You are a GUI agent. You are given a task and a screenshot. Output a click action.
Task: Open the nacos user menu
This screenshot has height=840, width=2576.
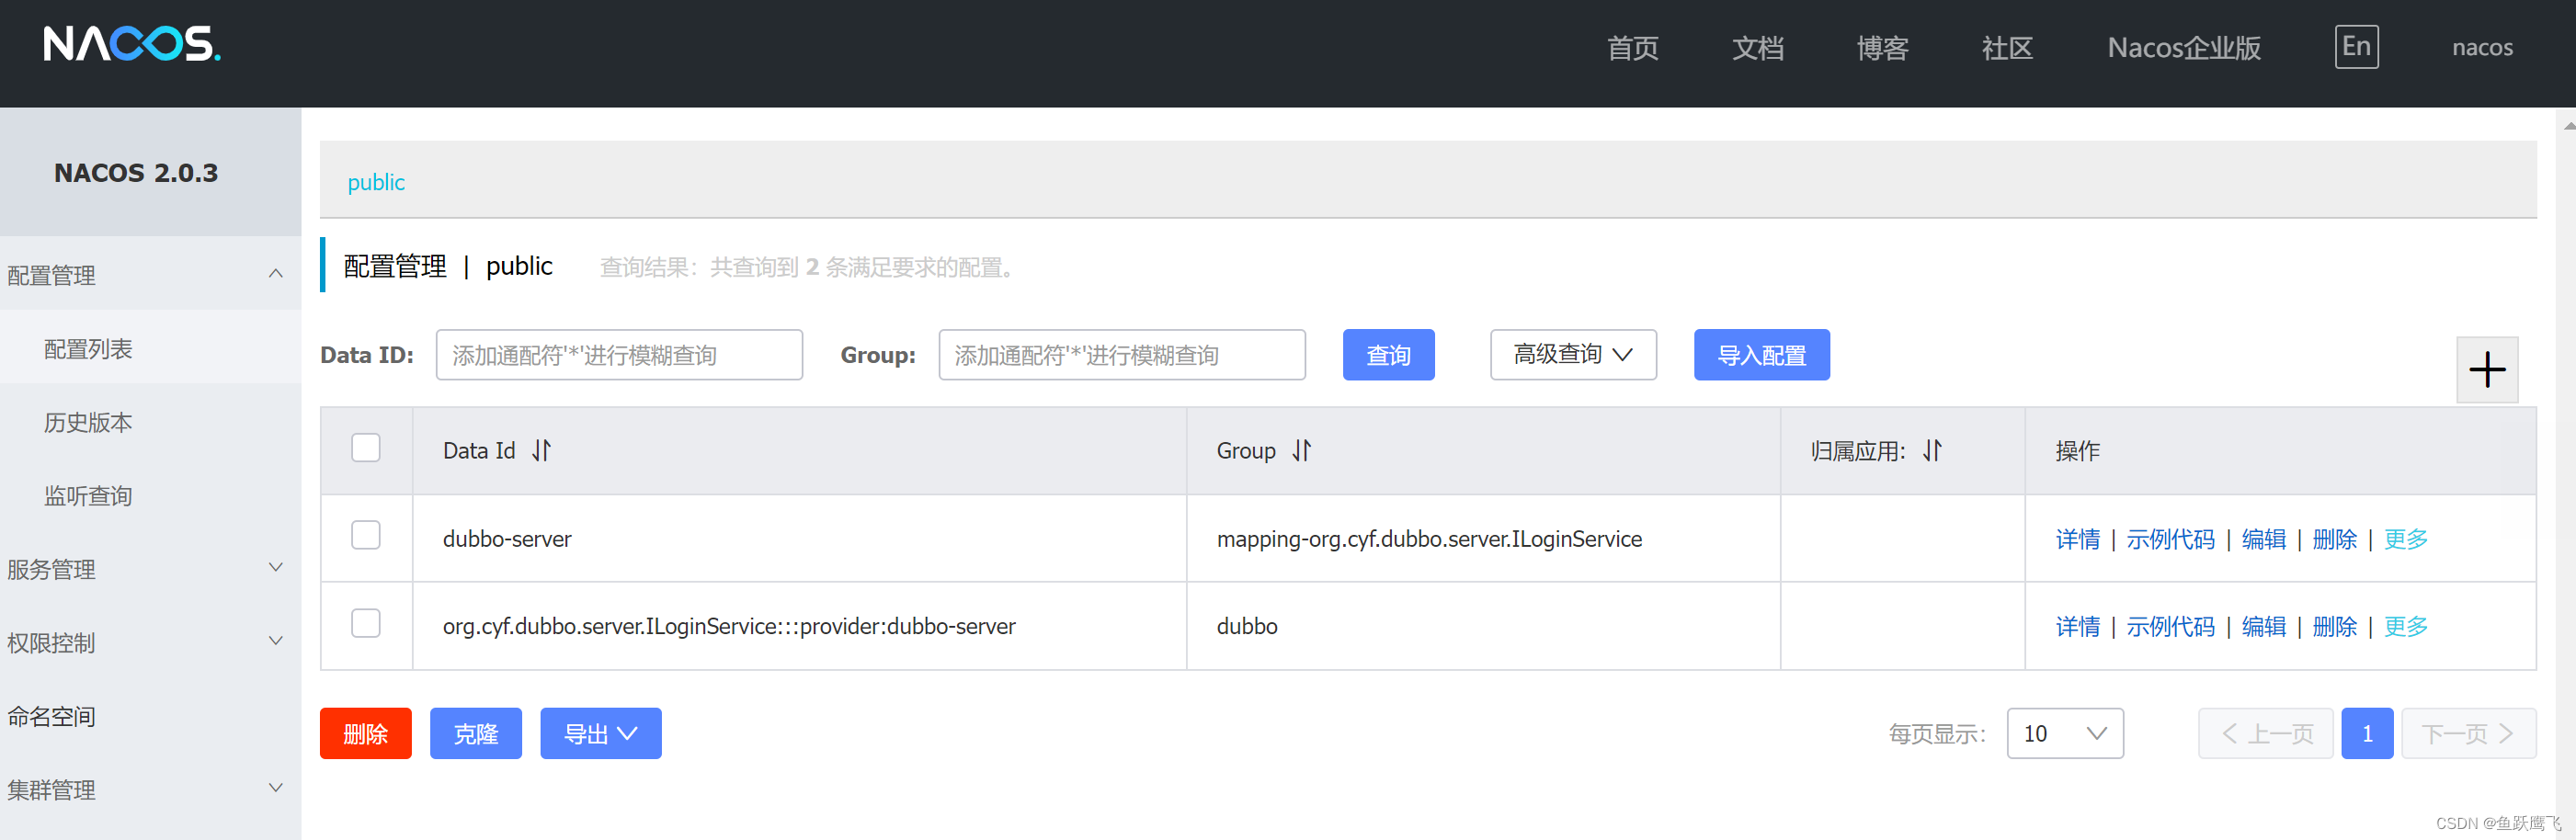2482,48
